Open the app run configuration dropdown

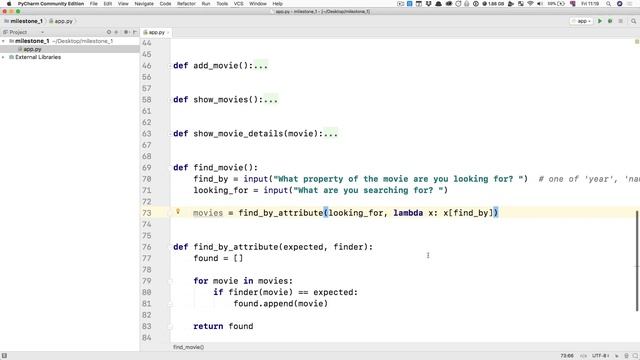point(581,21)
